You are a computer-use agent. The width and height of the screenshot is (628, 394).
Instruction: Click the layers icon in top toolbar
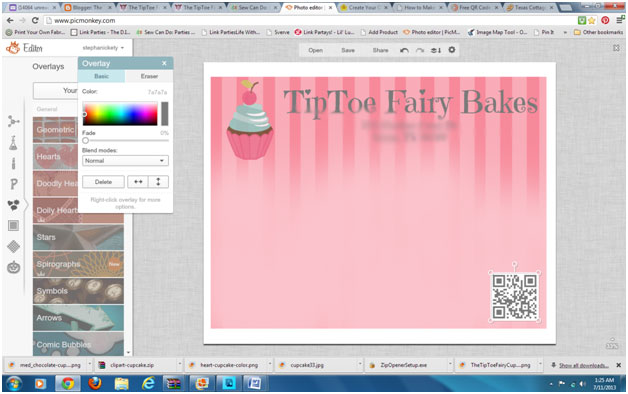tap(436, 50)
